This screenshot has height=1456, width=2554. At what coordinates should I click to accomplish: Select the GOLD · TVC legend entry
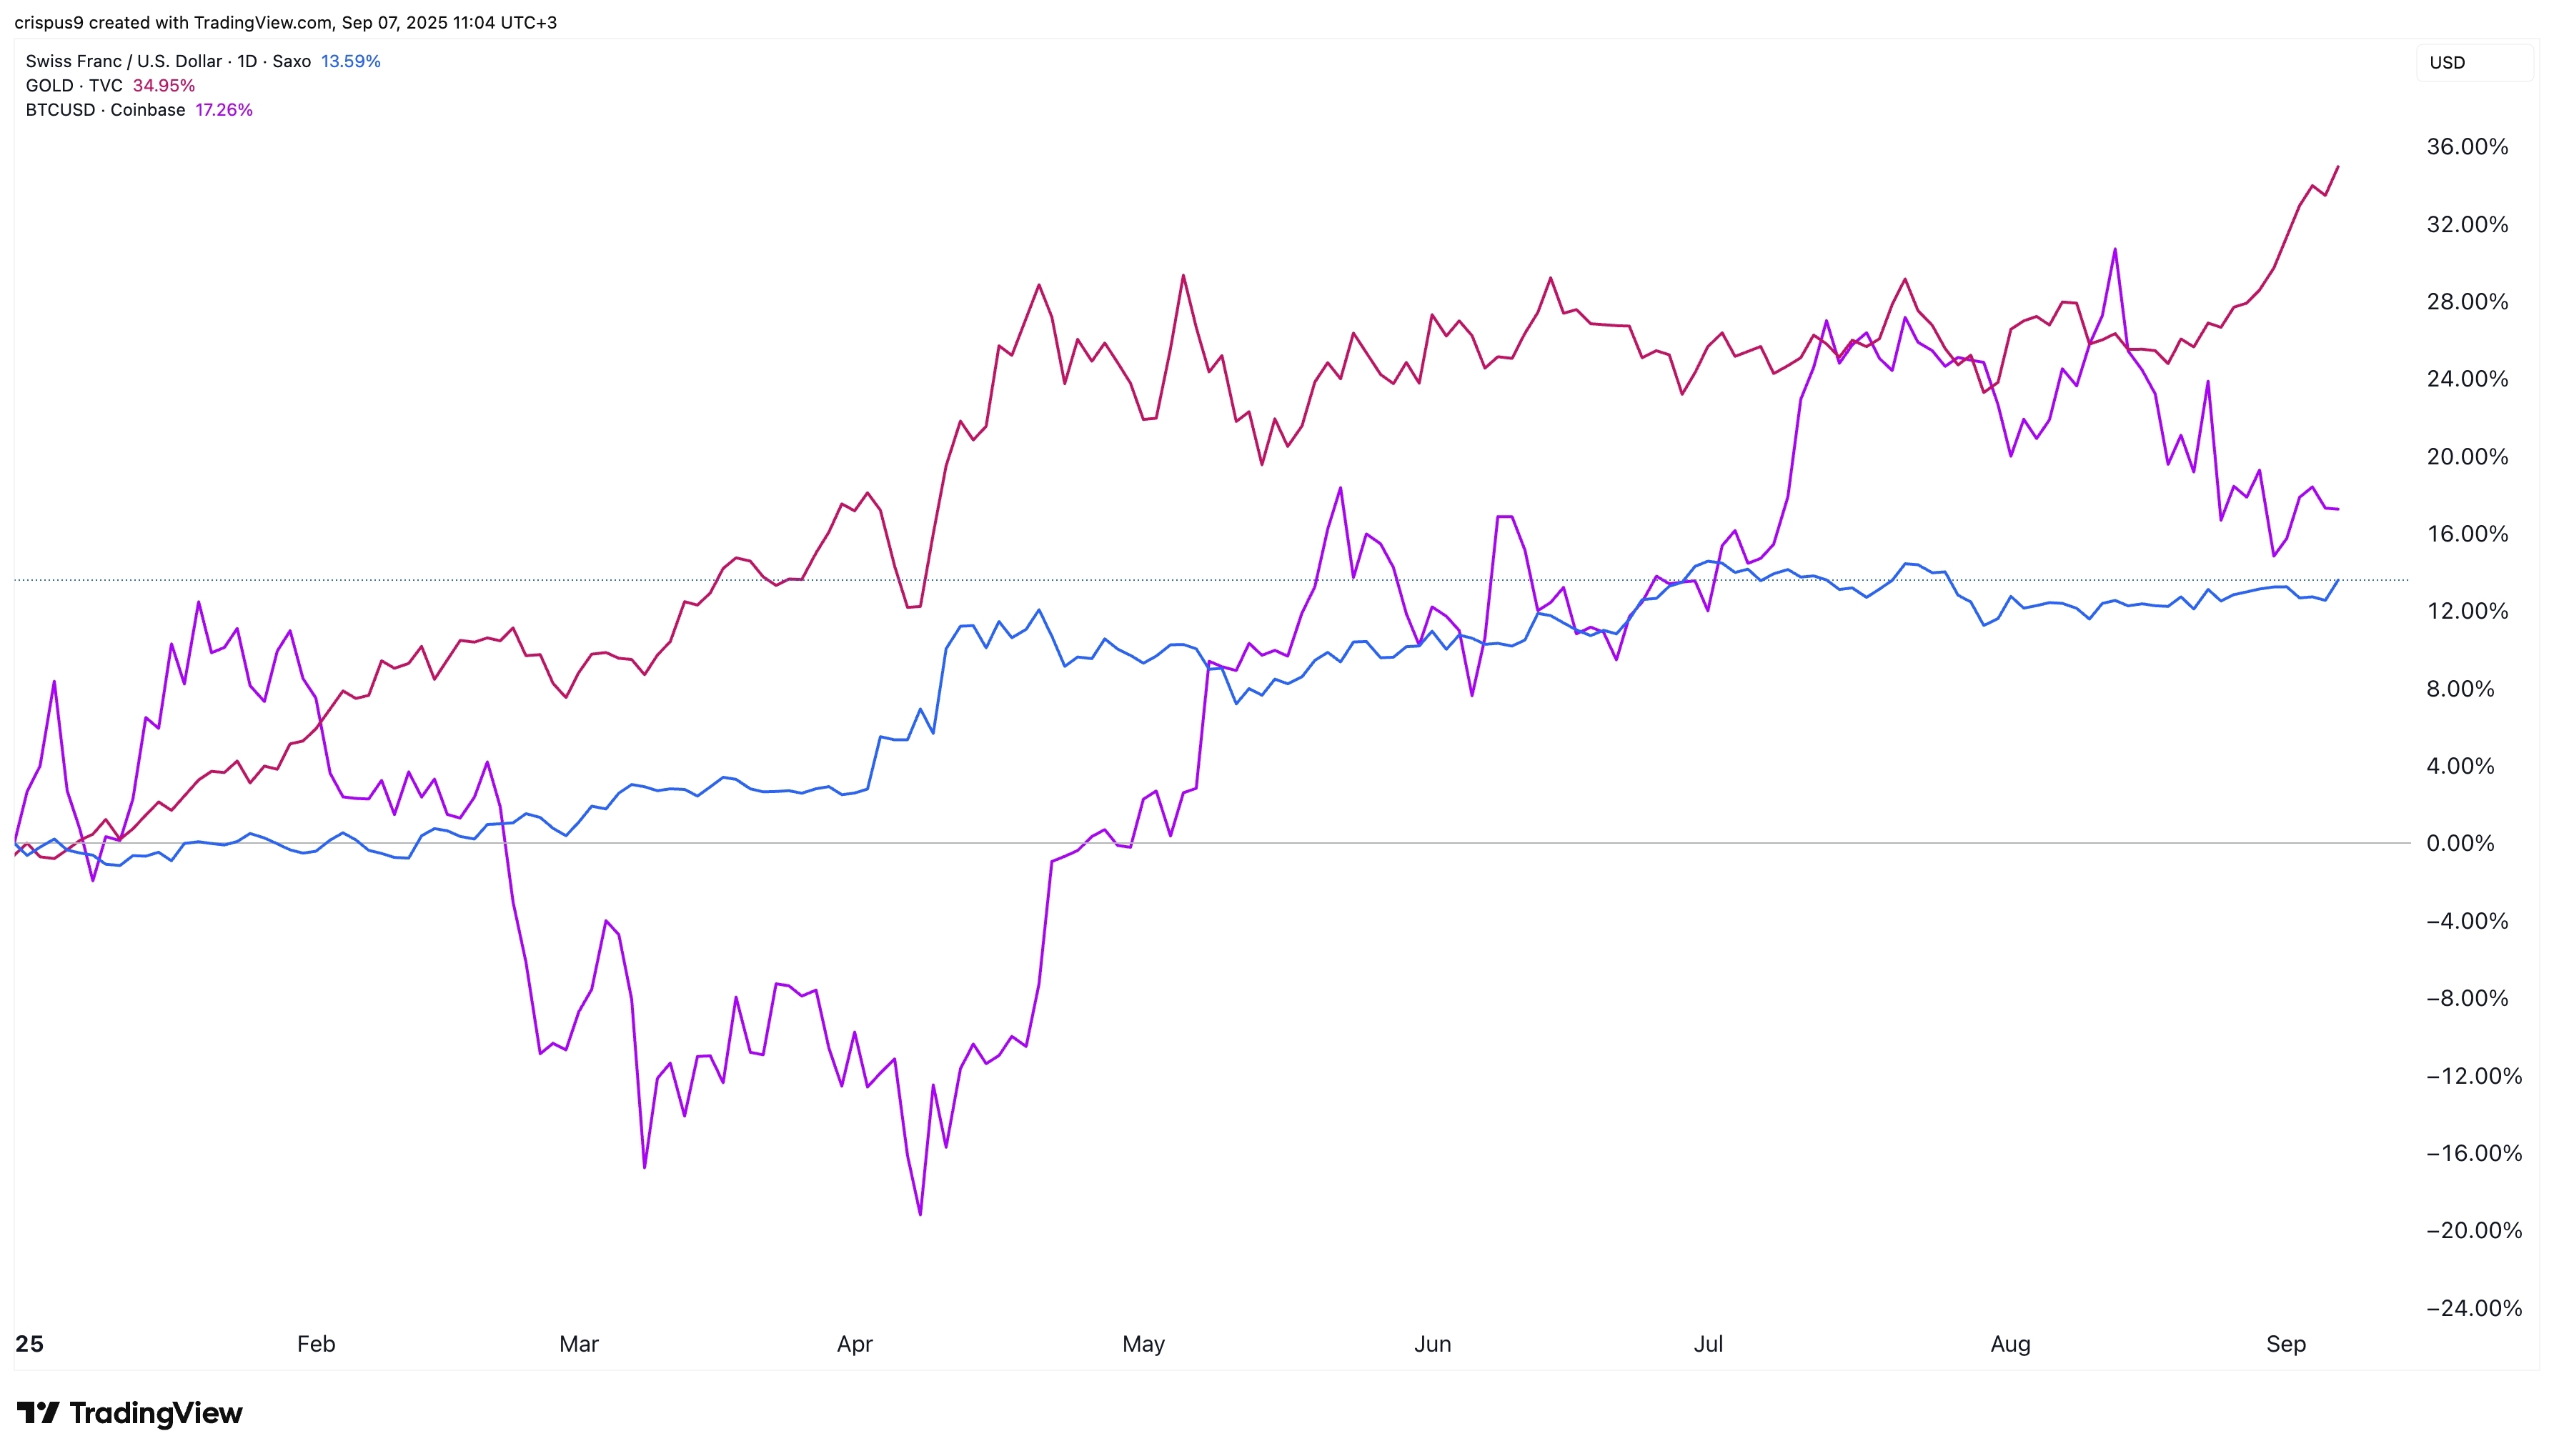click(x=74, y=86)
